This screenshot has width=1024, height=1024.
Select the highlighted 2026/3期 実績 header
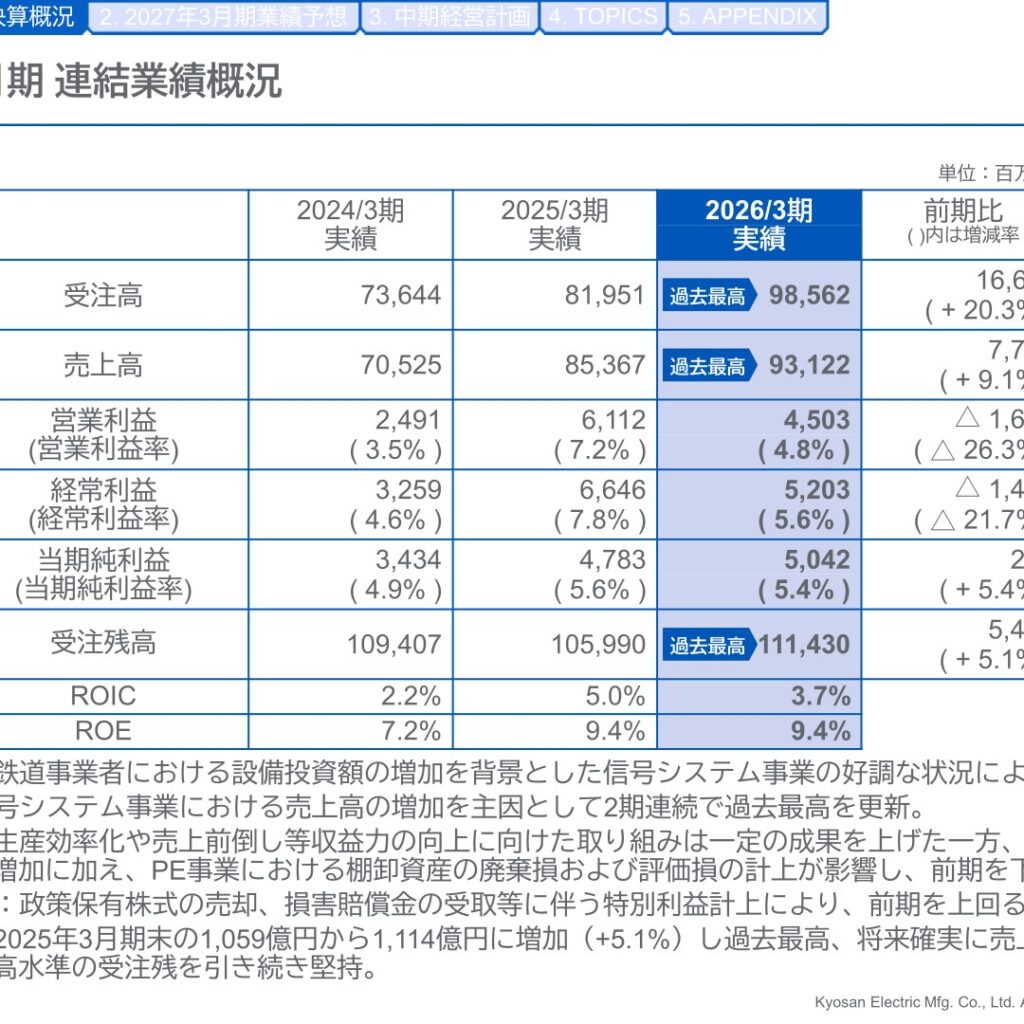(759, 225)
